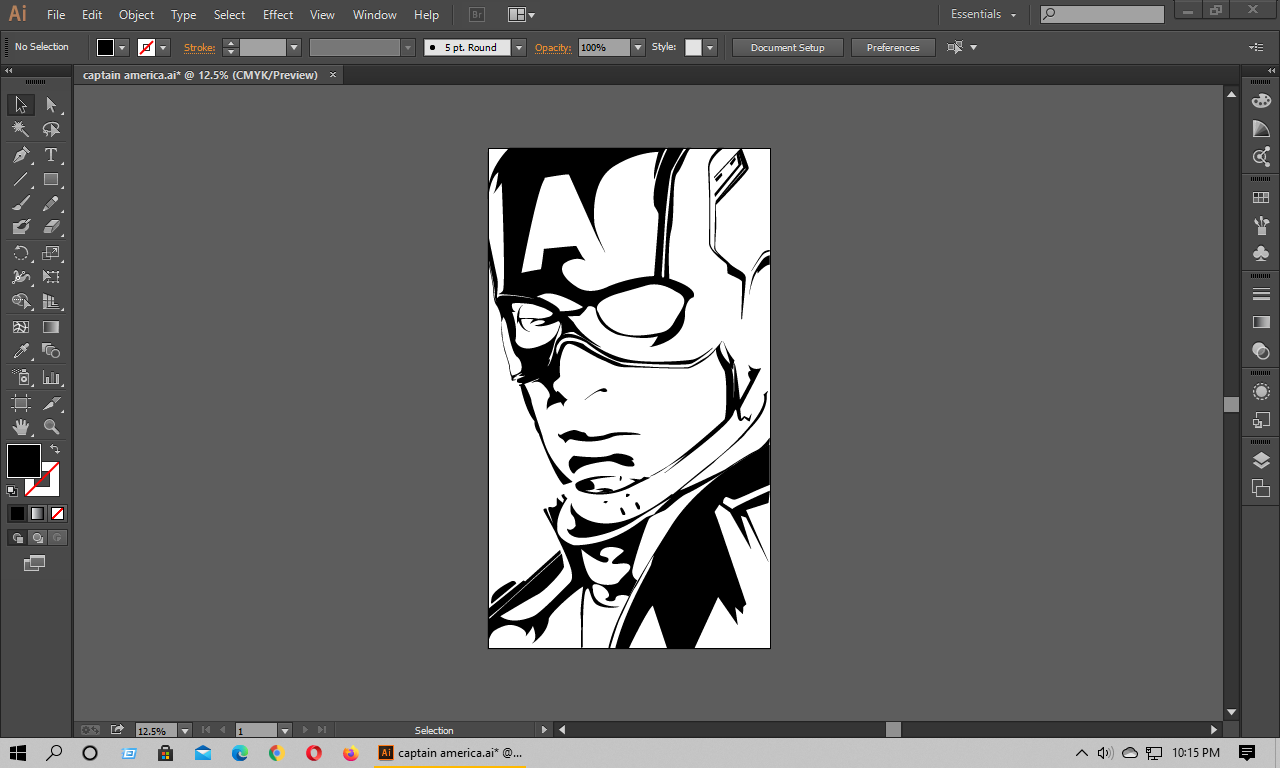
Task: Select the Rotate tool
Action: (21, 253)
